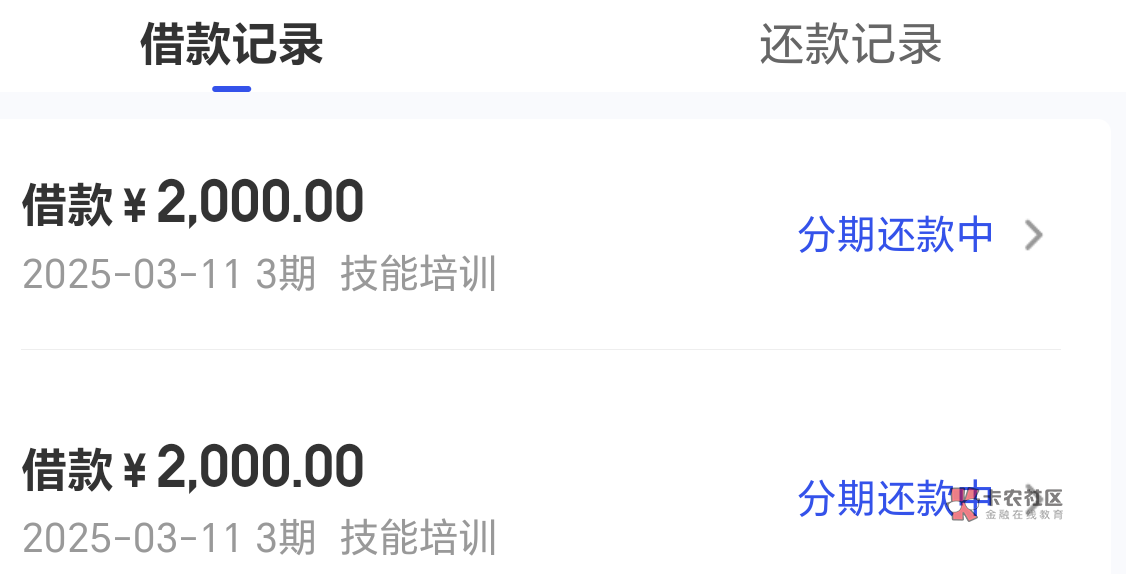Open first loan's 分期还款中 status link

coord(895,235)
